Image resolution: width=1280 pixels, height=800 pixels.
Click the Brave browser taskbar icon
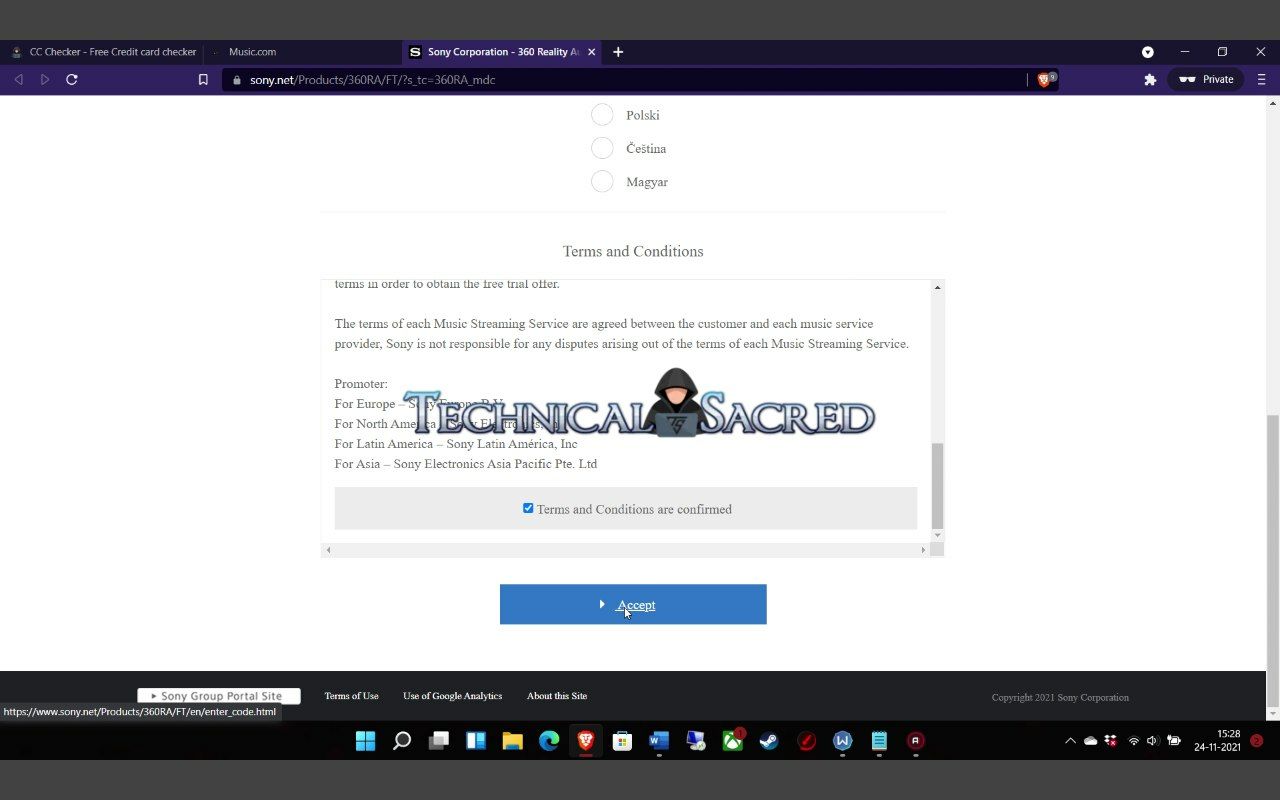(x=586, y=741)
